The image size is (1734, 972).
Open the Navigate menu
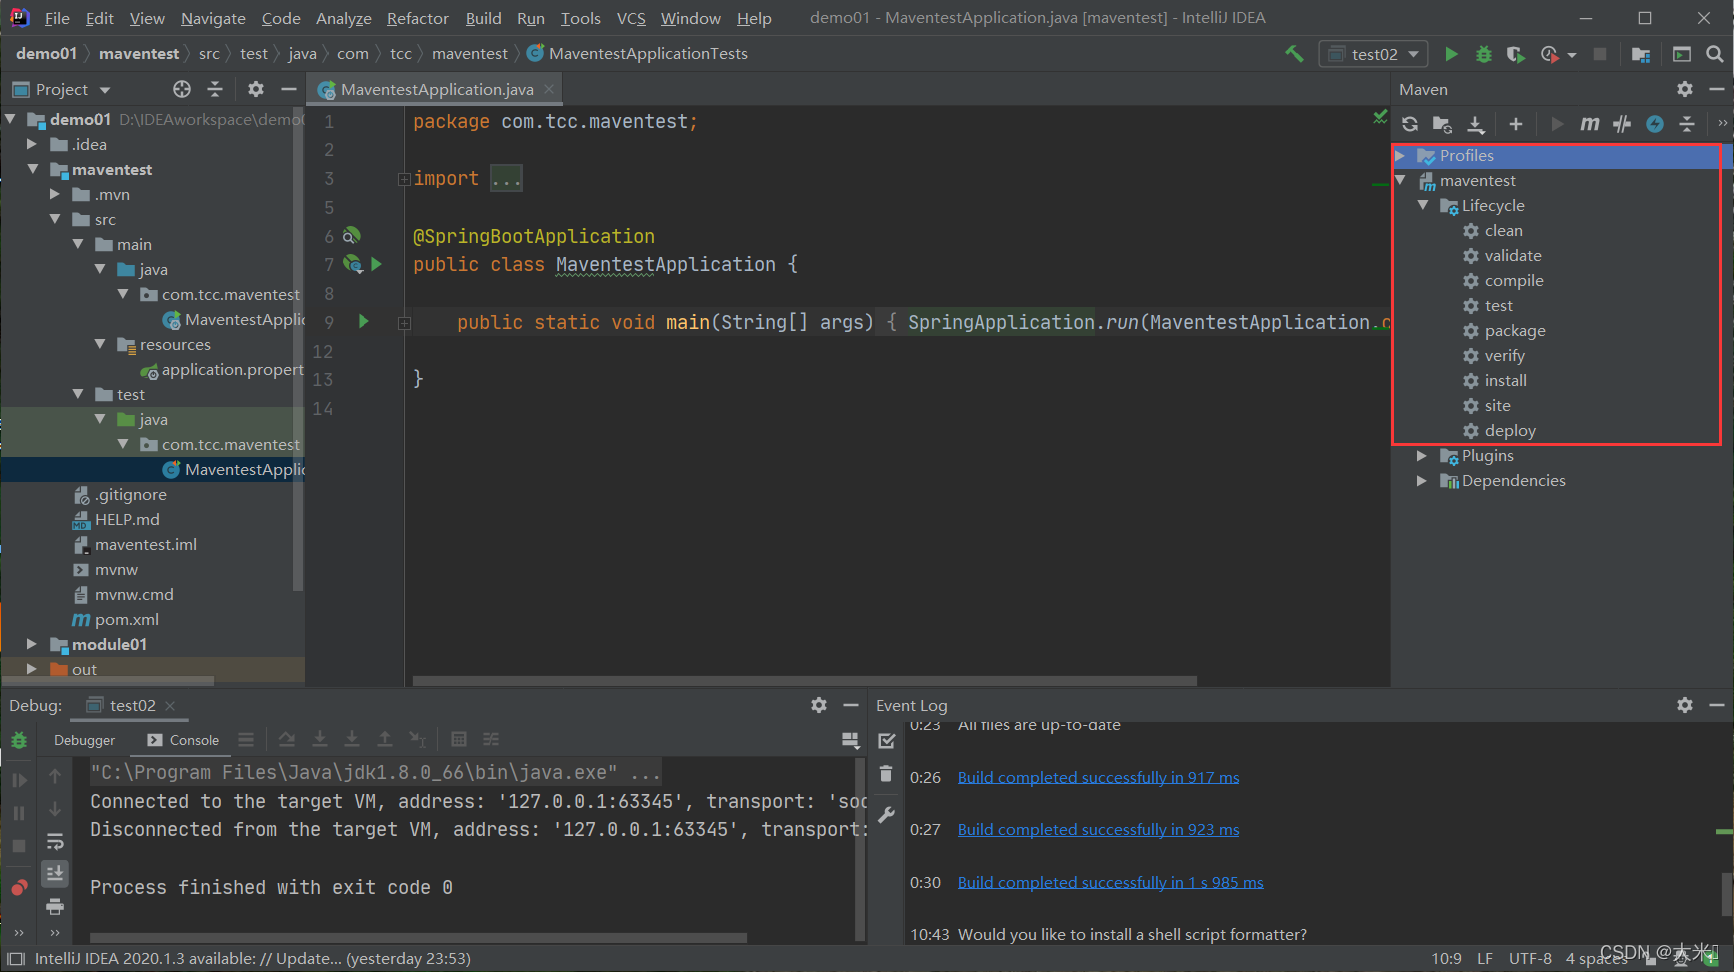(x=213, y=18)
